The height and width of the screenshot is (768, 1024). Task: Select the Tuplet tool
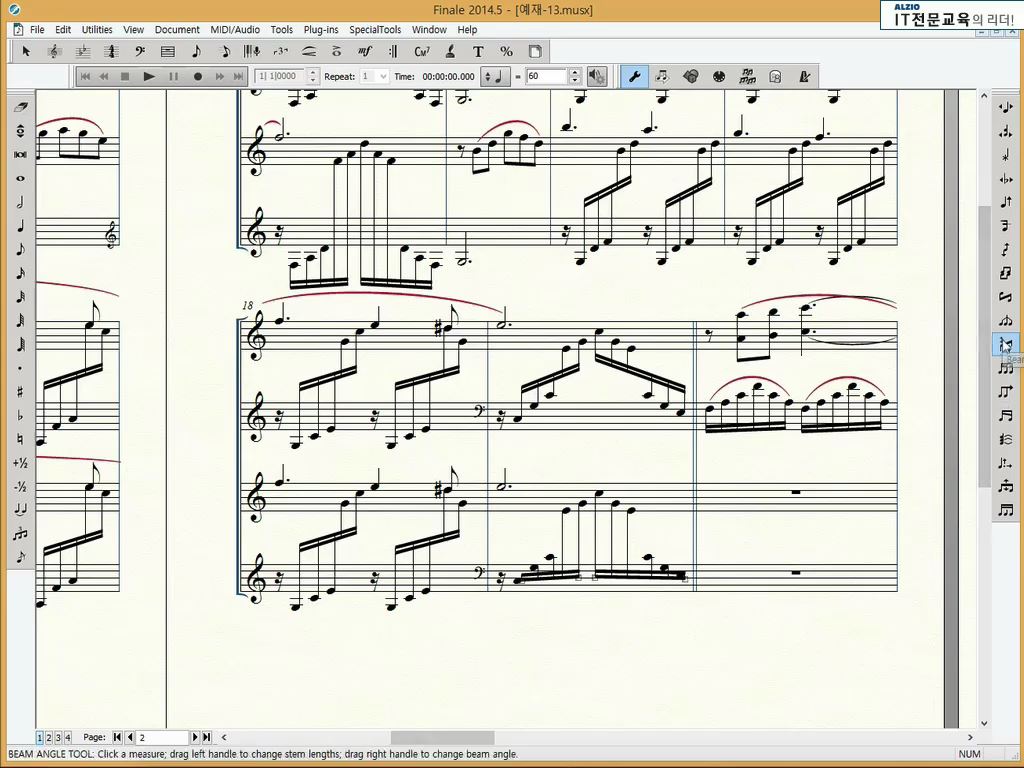(x=280, y=52)
